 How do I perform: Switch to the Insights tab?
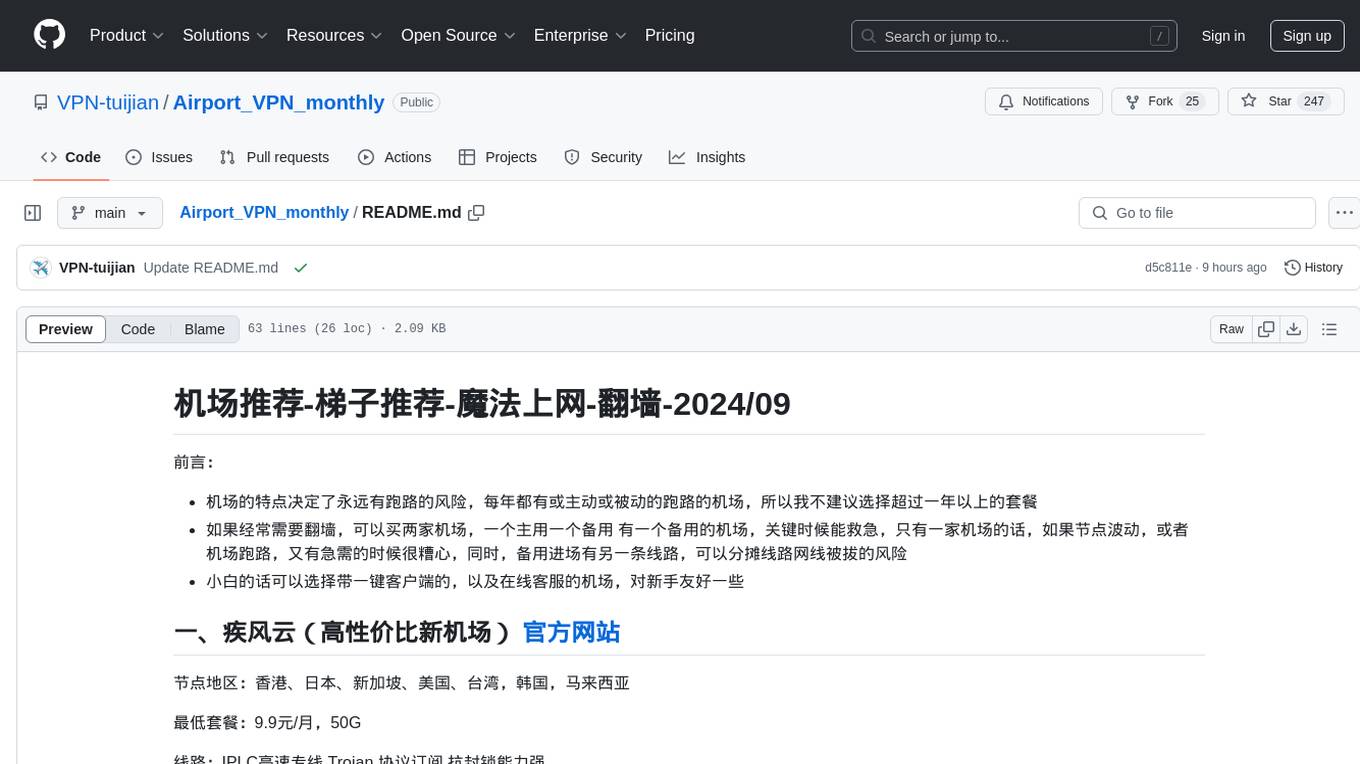coord(707,157)
